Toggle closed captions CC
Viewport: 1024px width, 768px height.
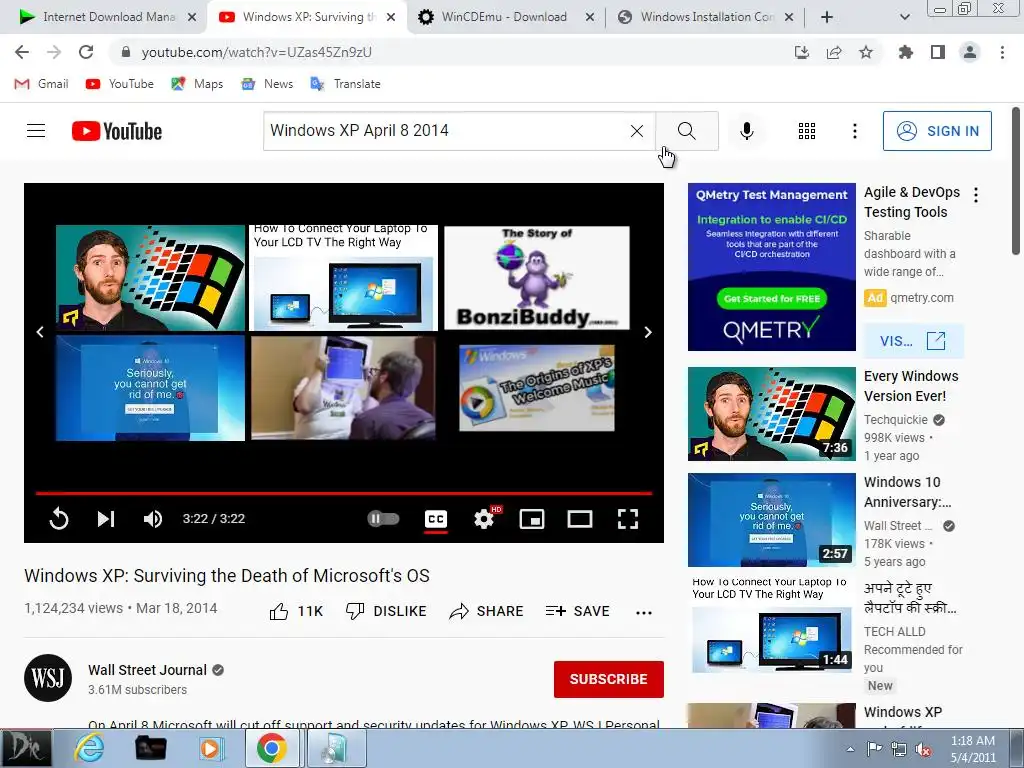tap(436, 519)
